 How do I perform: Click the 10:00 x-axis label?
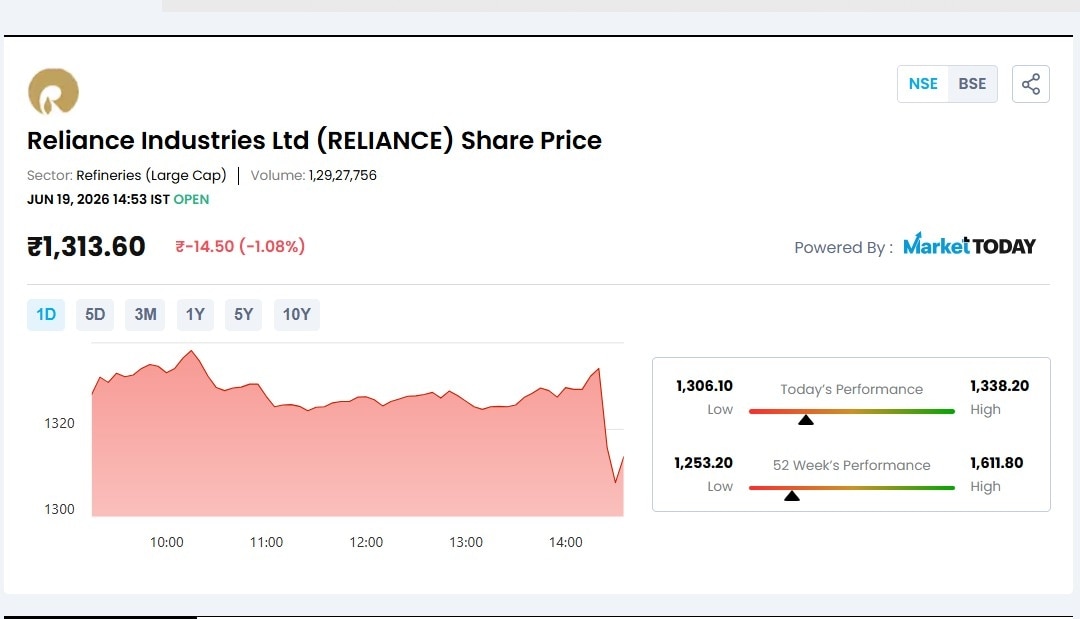pyautogui.click(x=167, y=543)
